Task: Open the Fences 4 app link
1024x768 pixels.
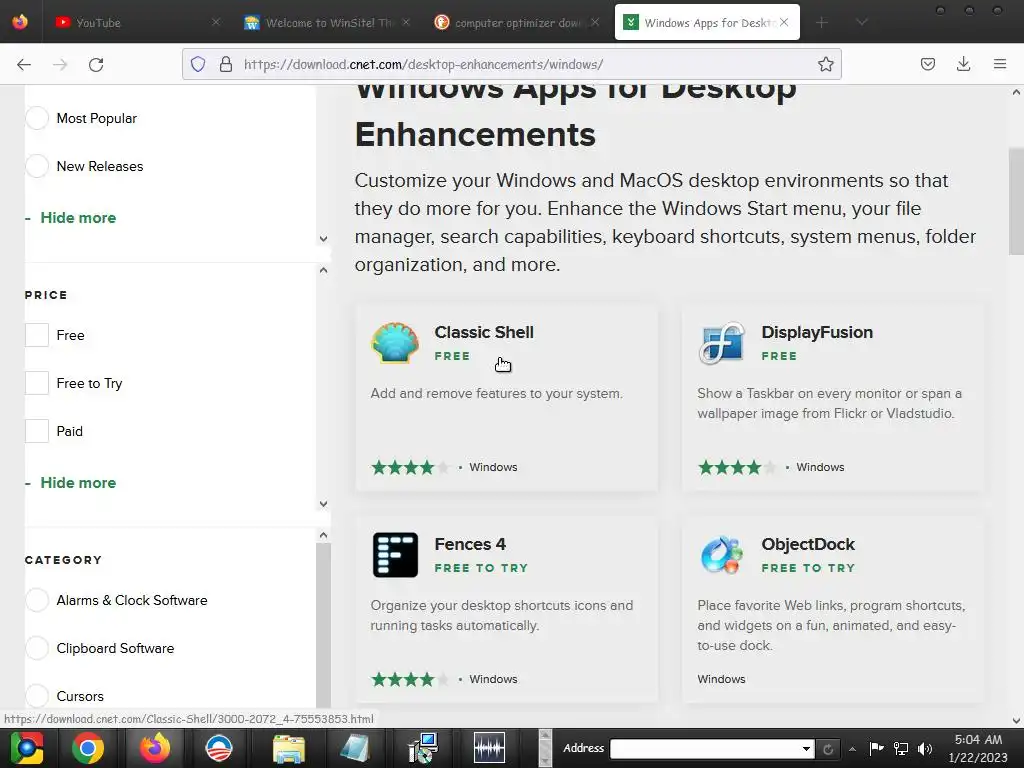Action: pyautogui.click(x=470, y=544)
